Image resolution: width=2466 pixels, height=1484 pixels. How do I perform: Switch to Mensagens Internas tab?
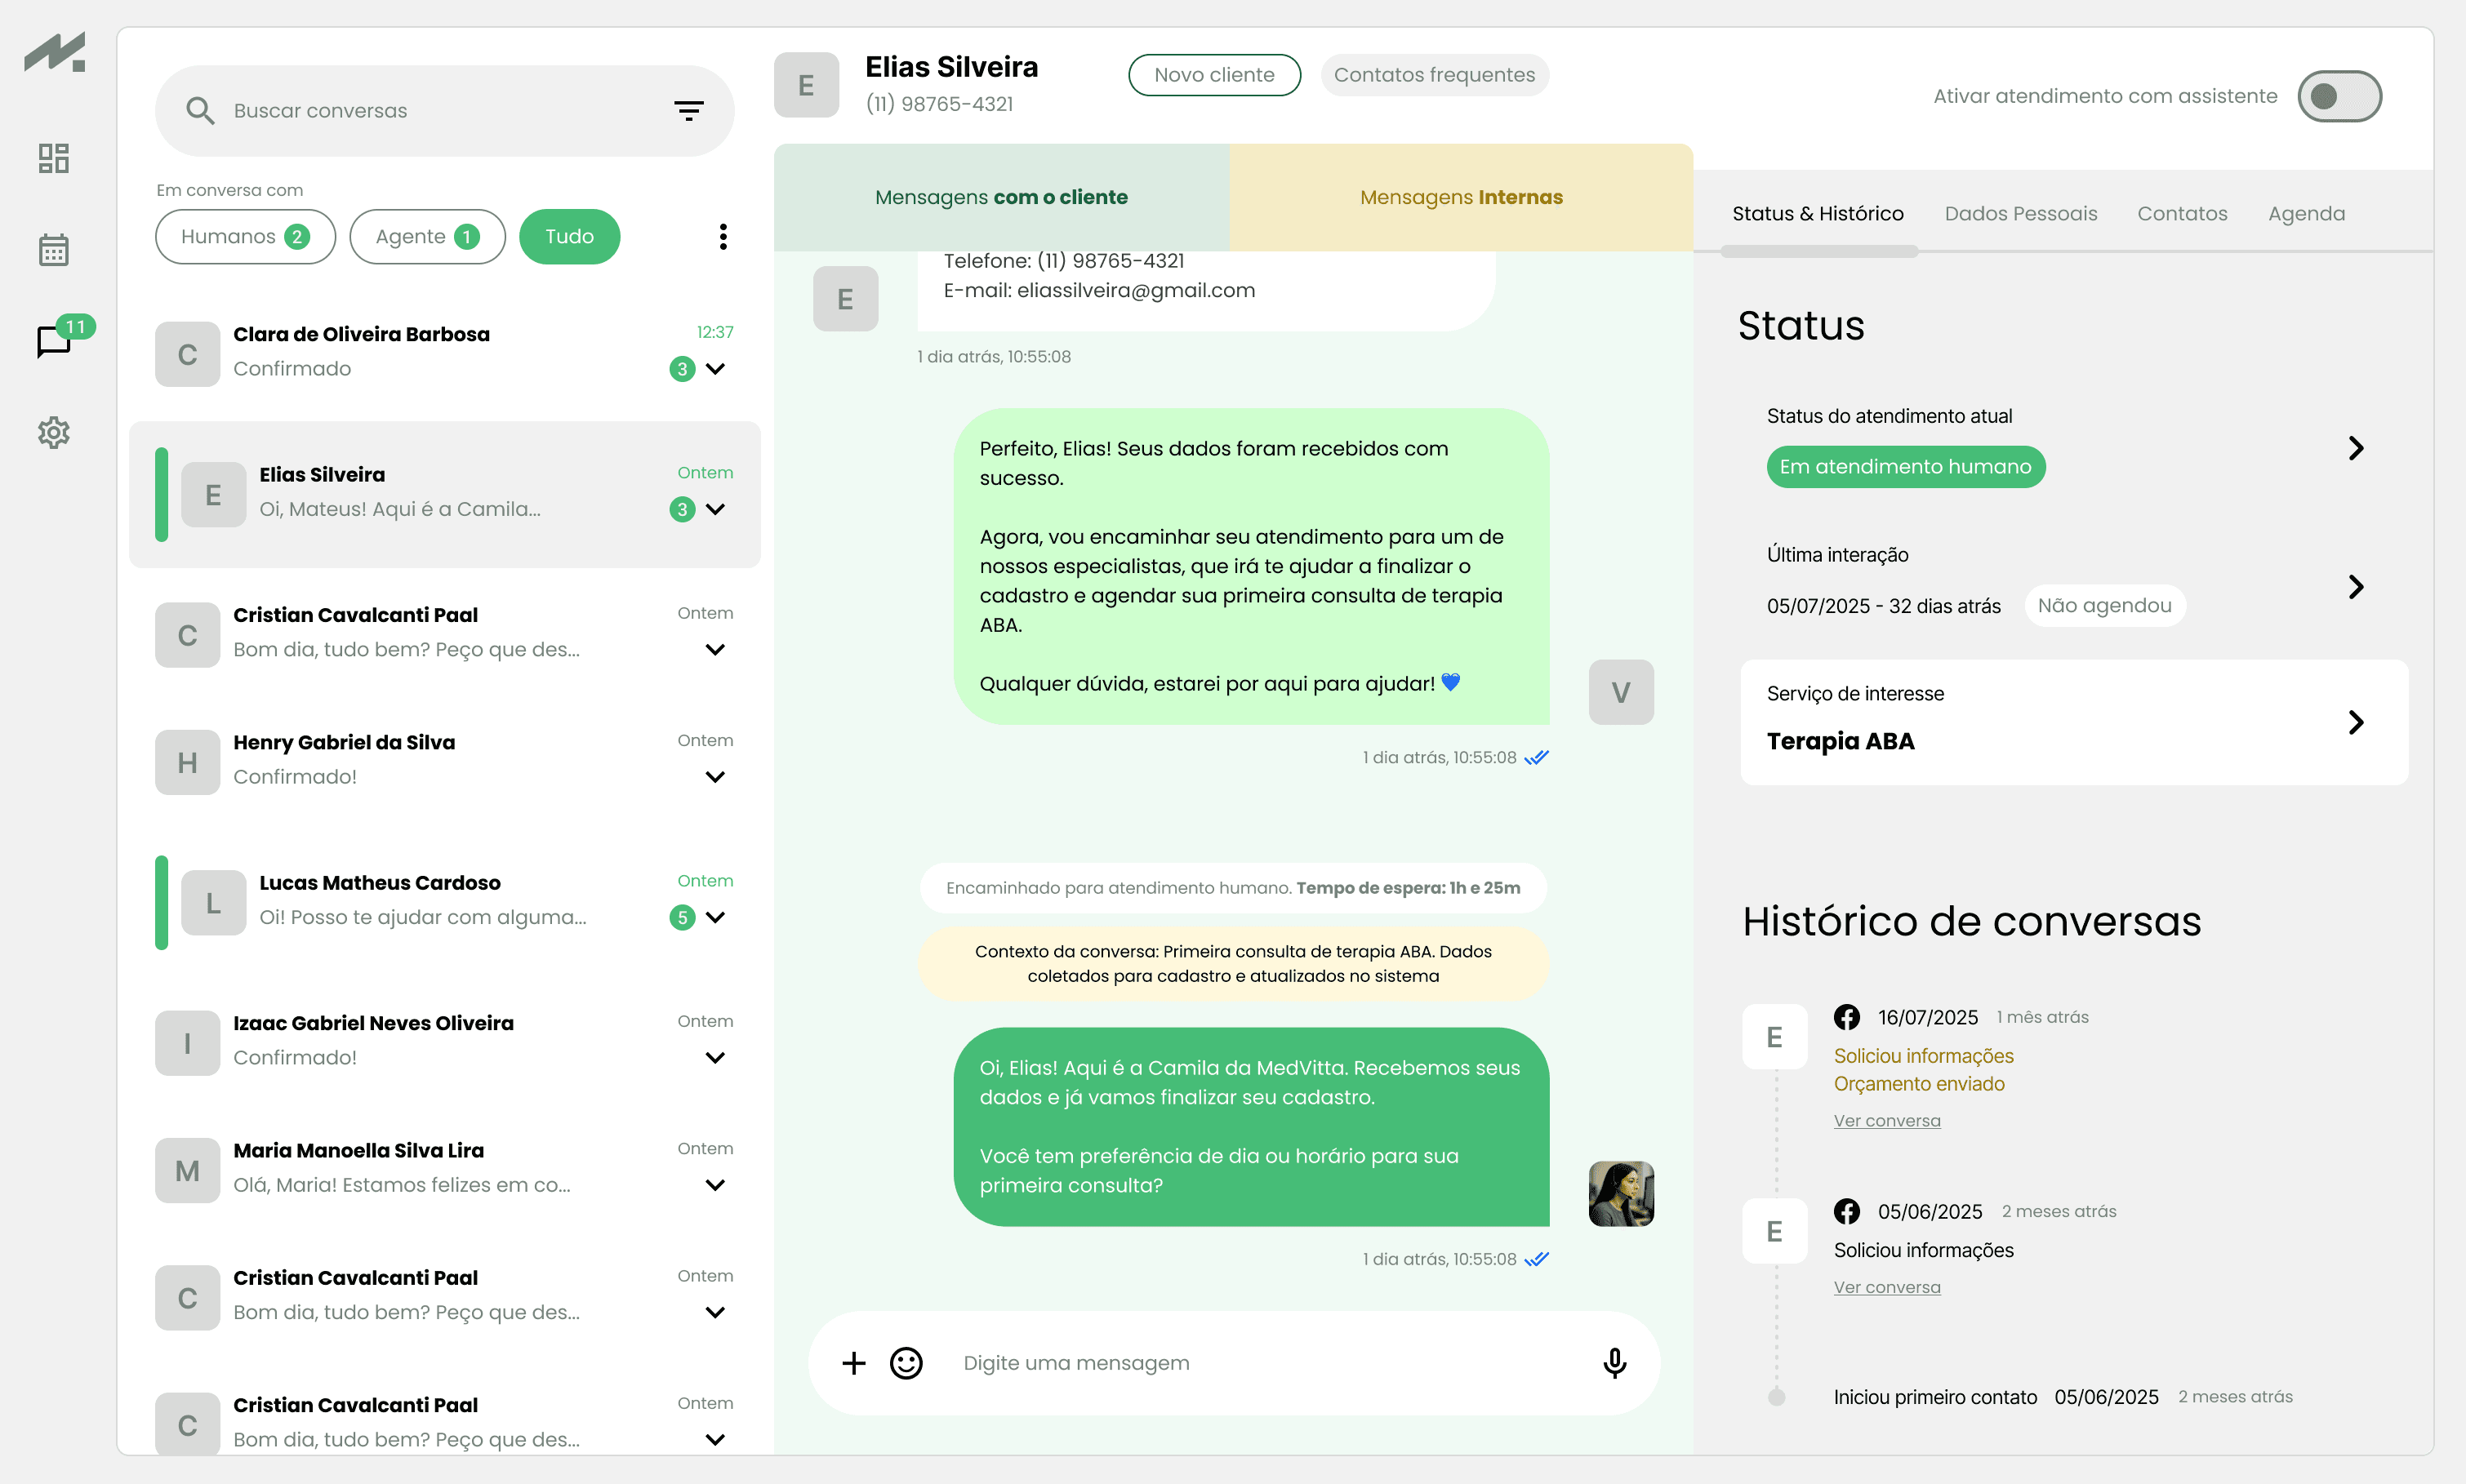pyautogui.click(x=1460, y=197)
